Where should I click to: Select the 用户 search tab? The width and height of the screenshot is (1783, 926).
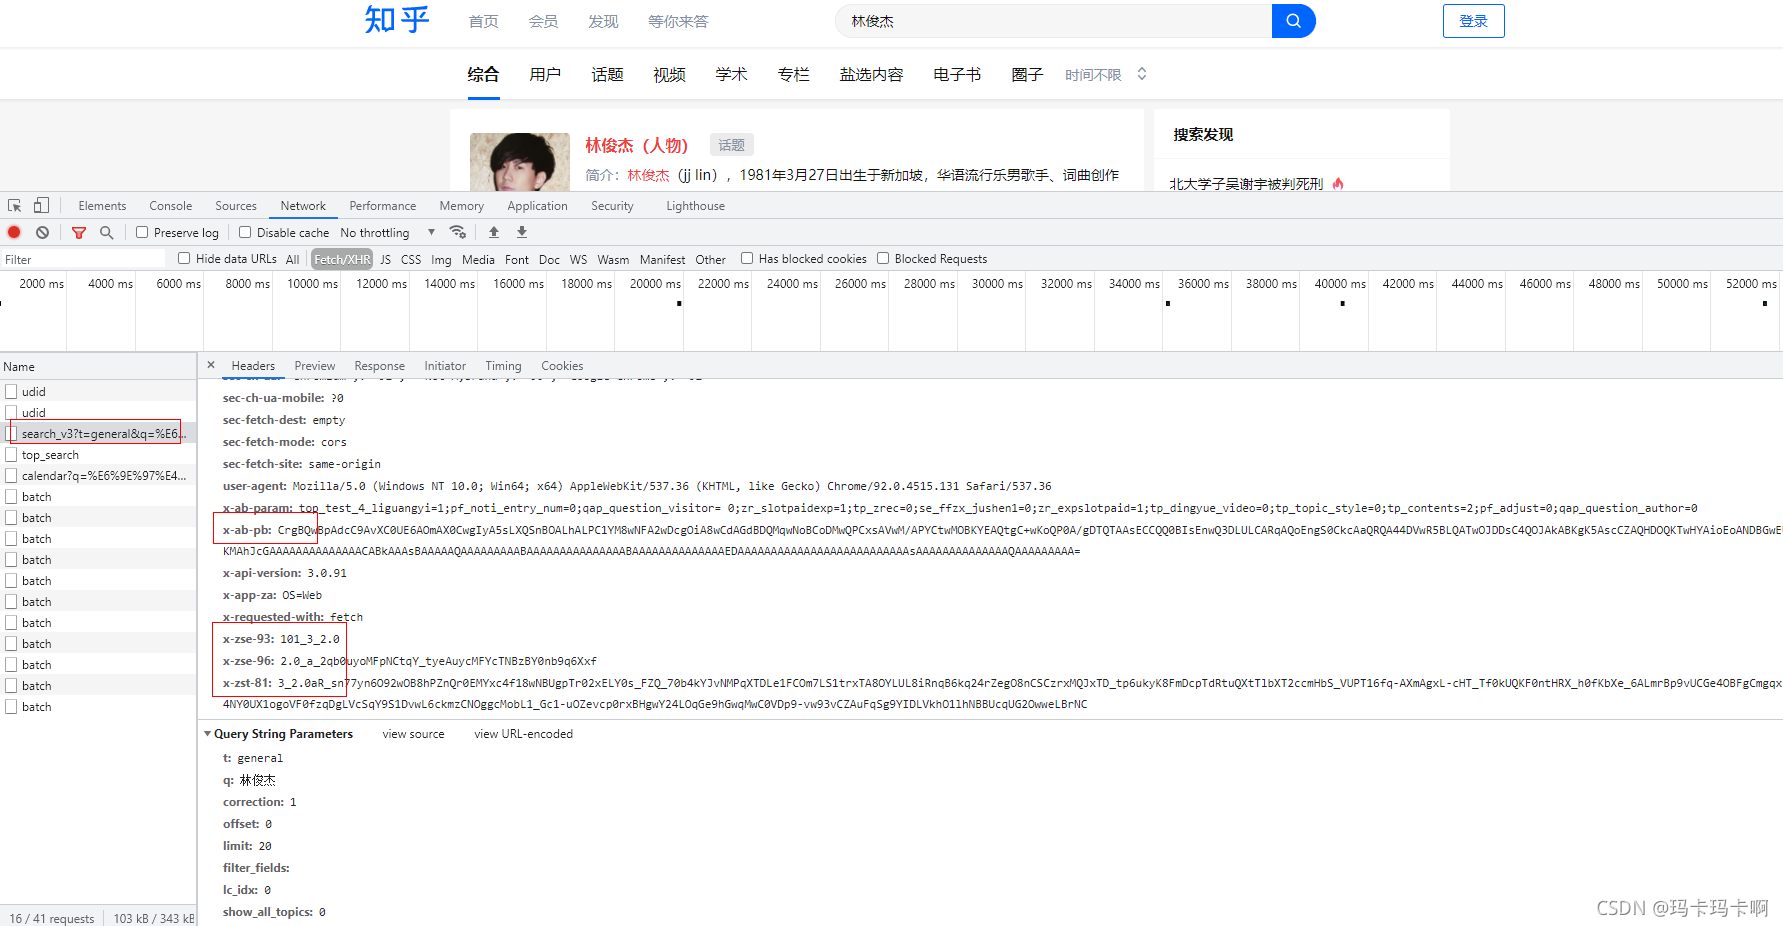(545, 74)
